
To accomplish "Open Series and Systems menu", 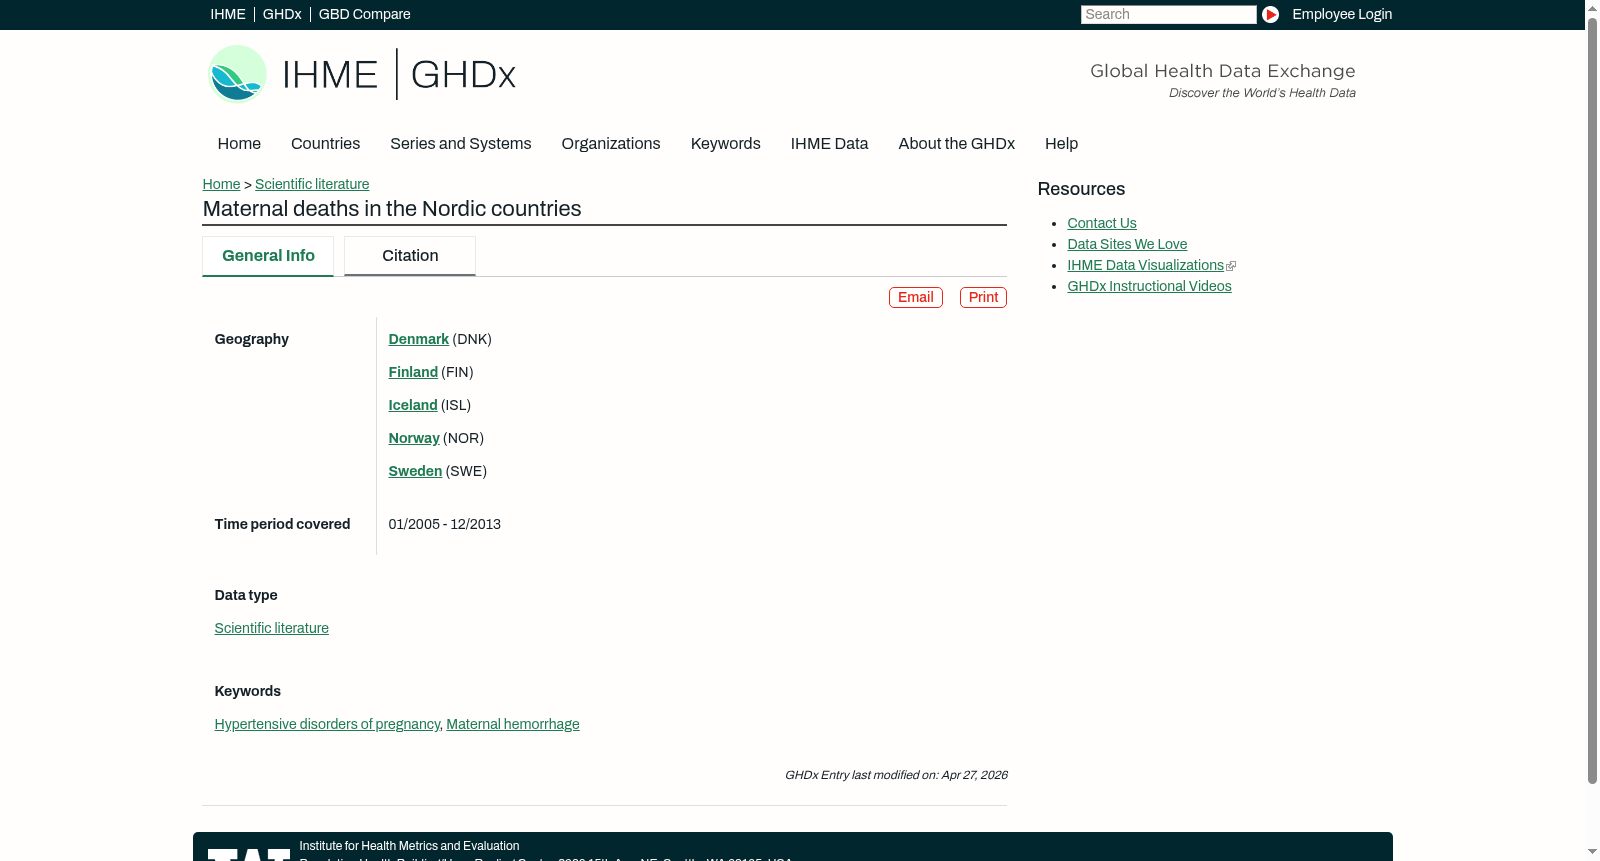I will (x=461, y=144).
